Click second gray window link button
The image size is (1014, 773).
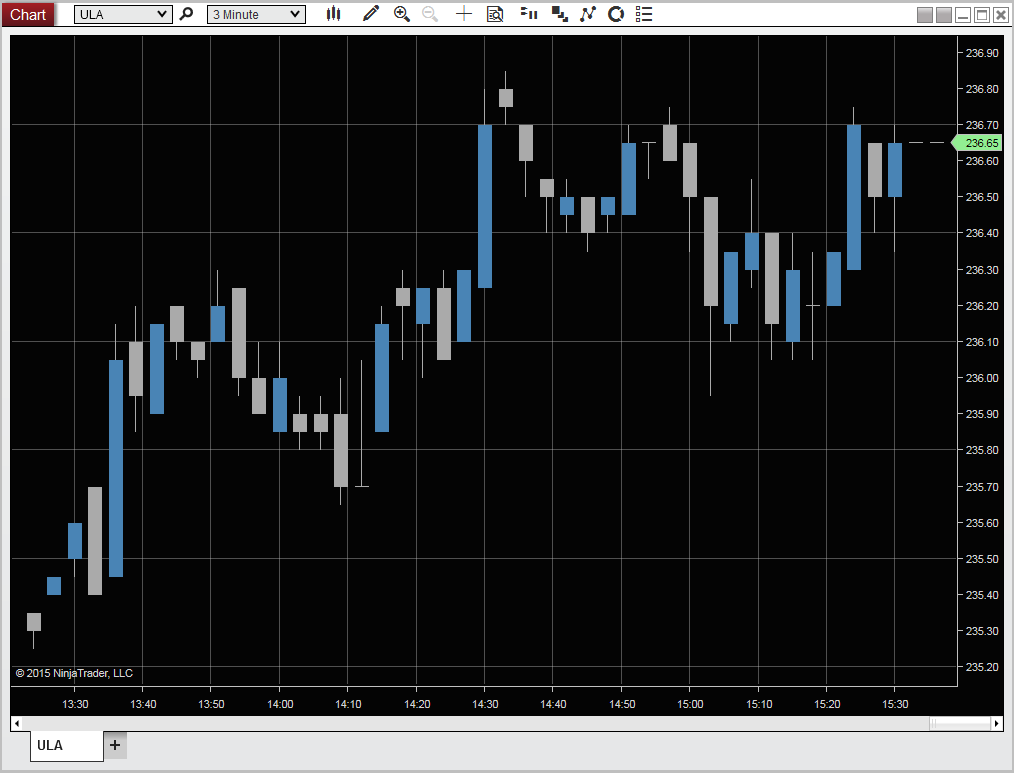click(x=944, y=14)
